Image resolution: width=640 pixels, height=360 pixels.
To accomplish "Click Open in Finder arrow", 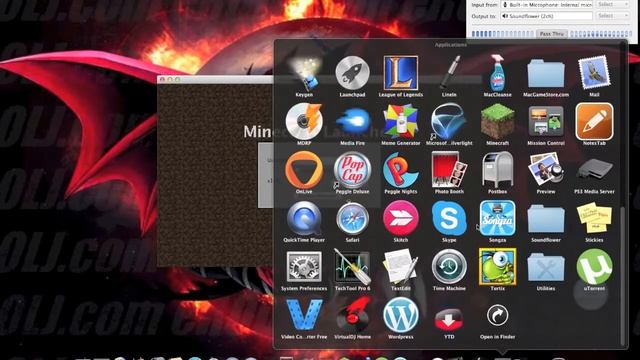I will pos(497,315).
